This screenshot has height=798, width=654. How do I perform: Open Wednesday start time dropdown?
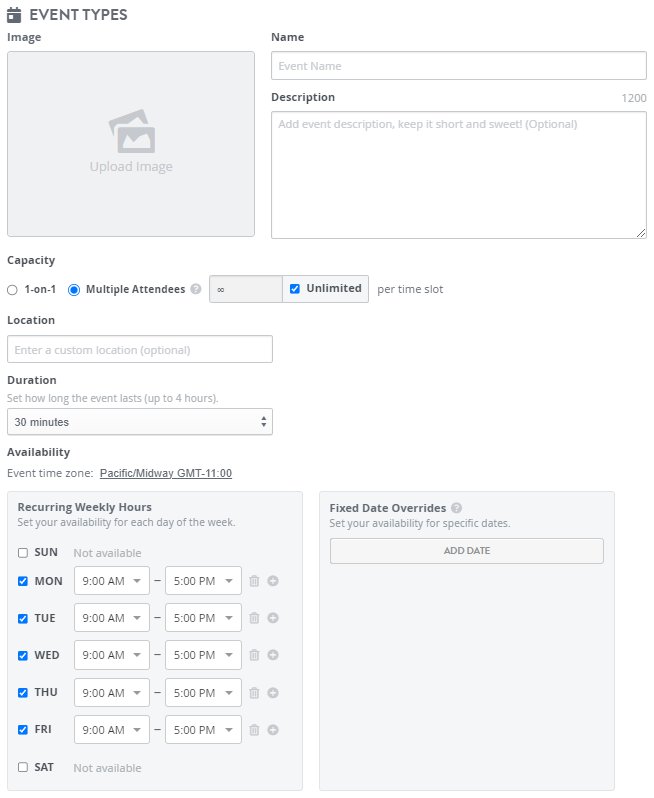(x=112, y=655)
